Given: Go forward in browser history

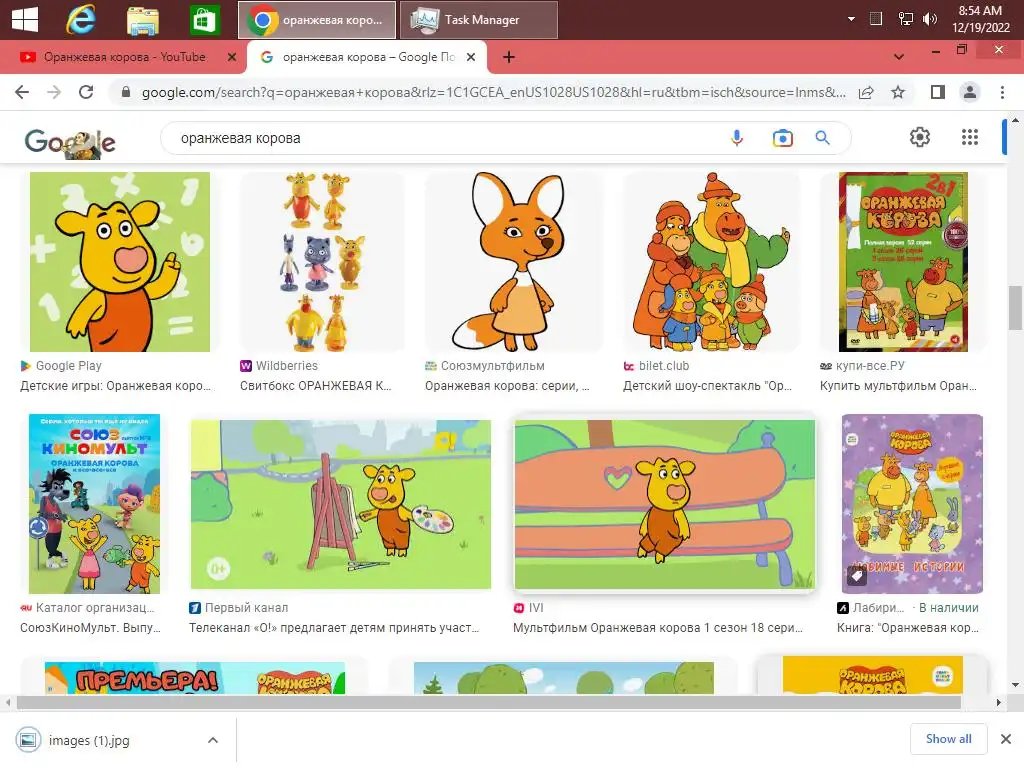Looking at the screenshot, I should click(54, 92).
